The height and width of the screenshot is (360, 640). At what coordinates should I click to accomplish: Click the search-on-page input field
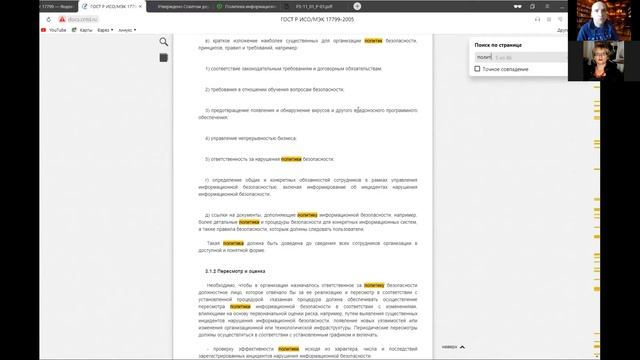(521, 57)
